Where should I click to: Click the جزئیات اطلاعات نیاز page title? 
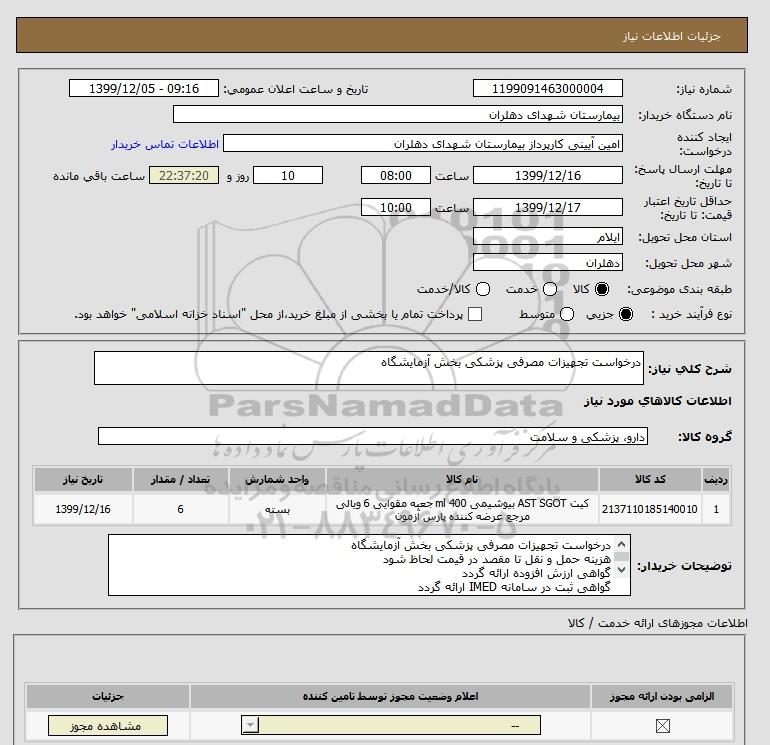tap(671, 36)
